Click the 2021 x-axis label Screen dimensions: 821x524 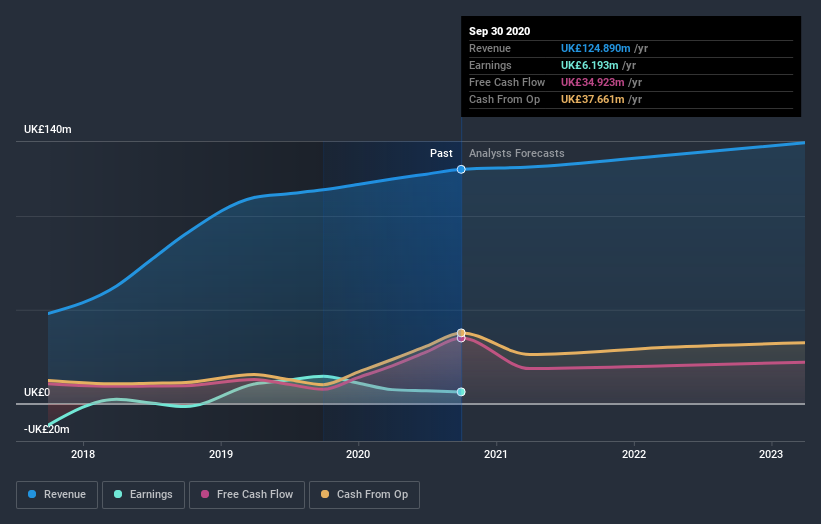pos(496,454)
